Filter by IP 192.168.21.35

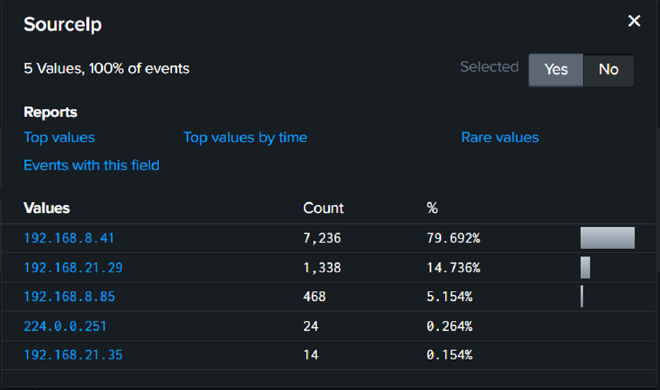click(x=73, y=355)
